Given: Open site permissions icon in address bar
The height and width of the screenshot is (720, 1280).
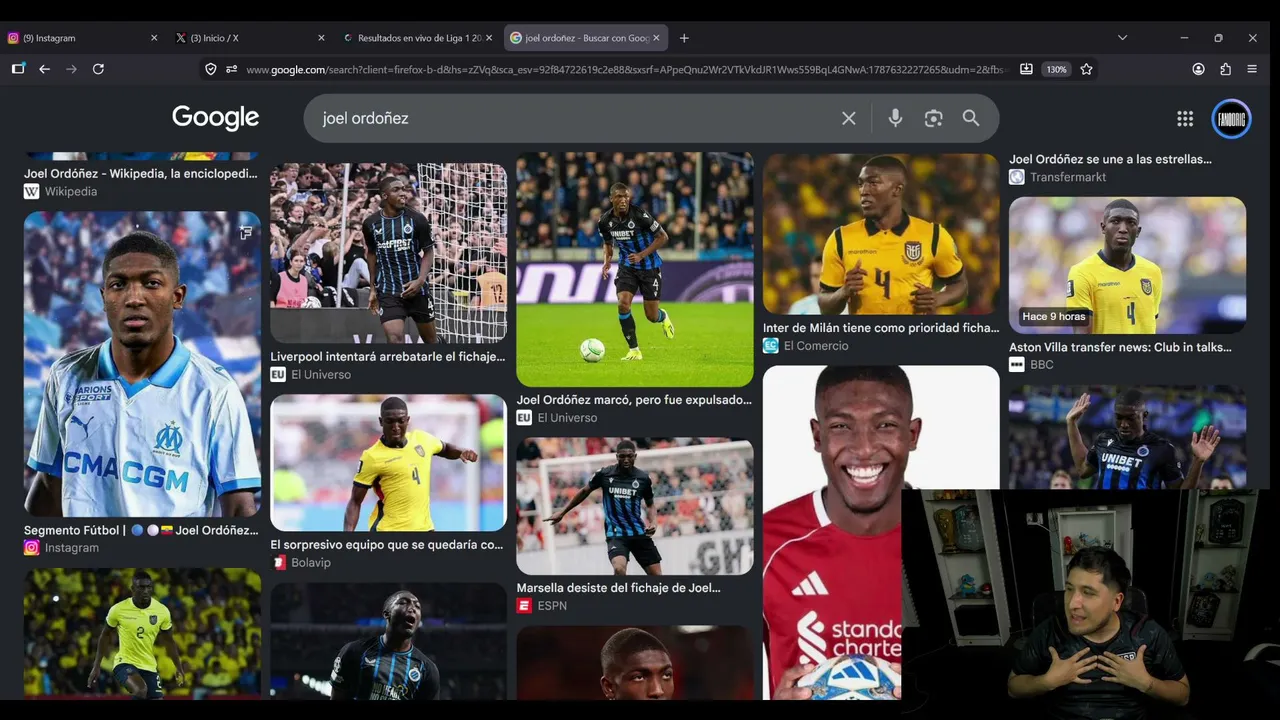Looking at the screenshot, I should (231, 69).
